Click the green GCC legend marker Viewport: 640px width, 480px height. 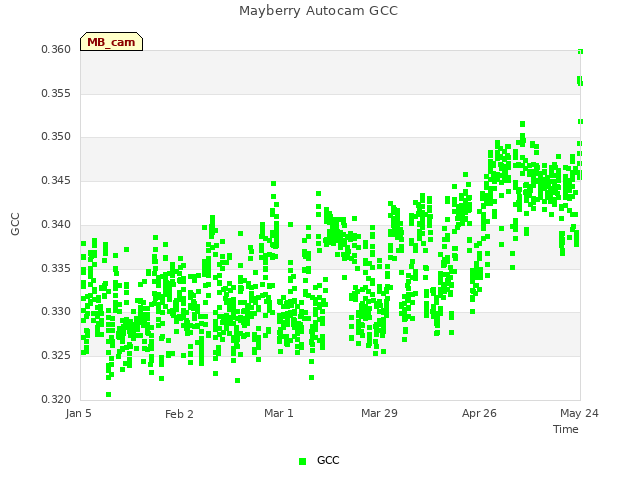(x=302, y=461)
